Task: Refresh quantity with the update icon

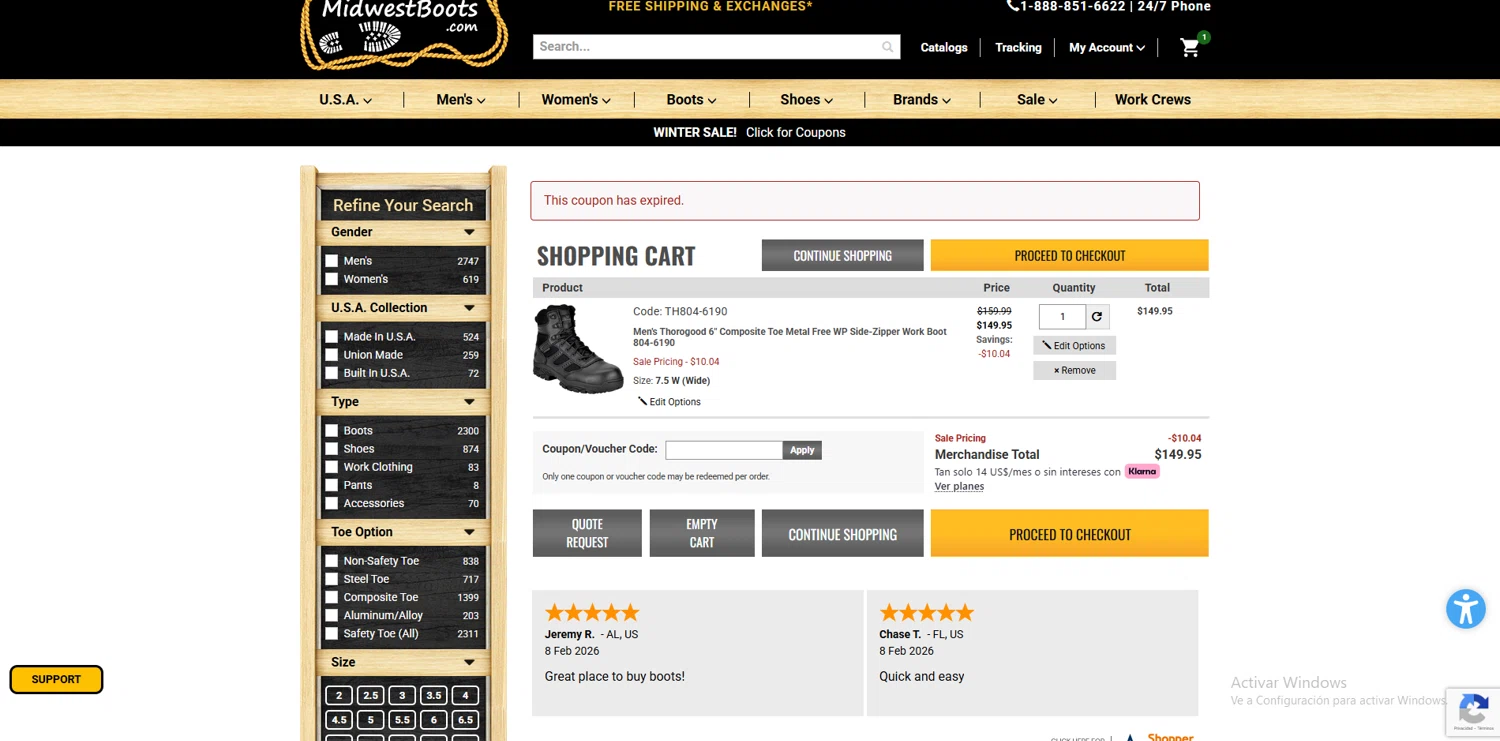Action: 1097,317
